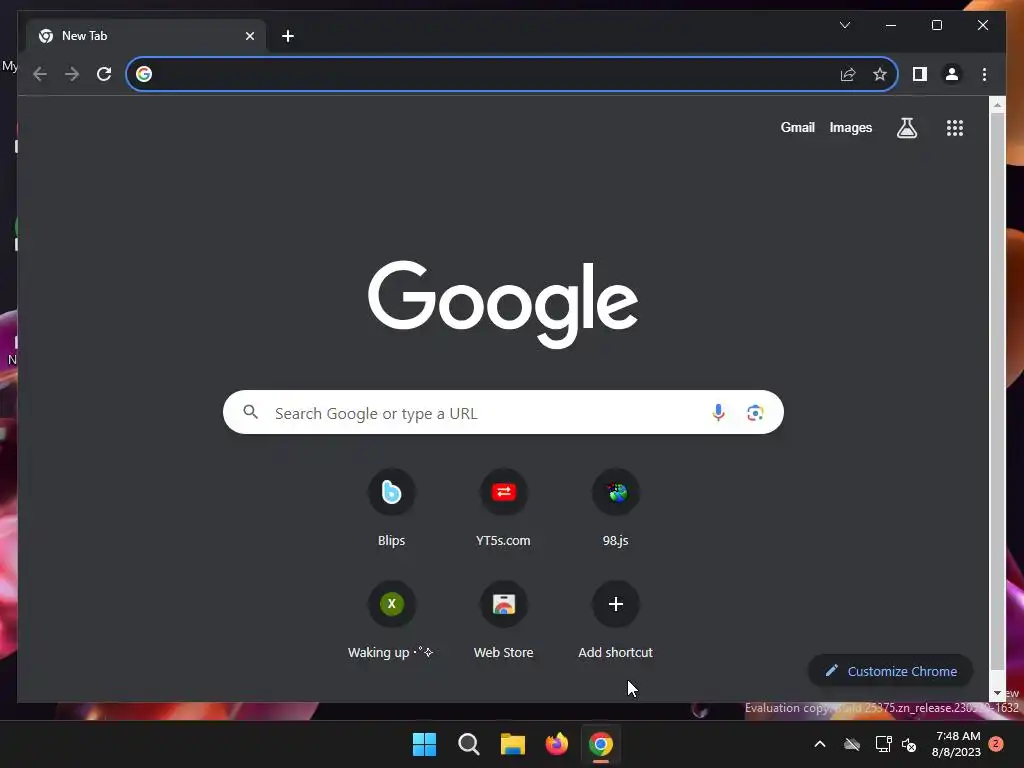Click the network tray icon
The width and height of the screenshot is (1024, 768).
(x=883, y=744)
